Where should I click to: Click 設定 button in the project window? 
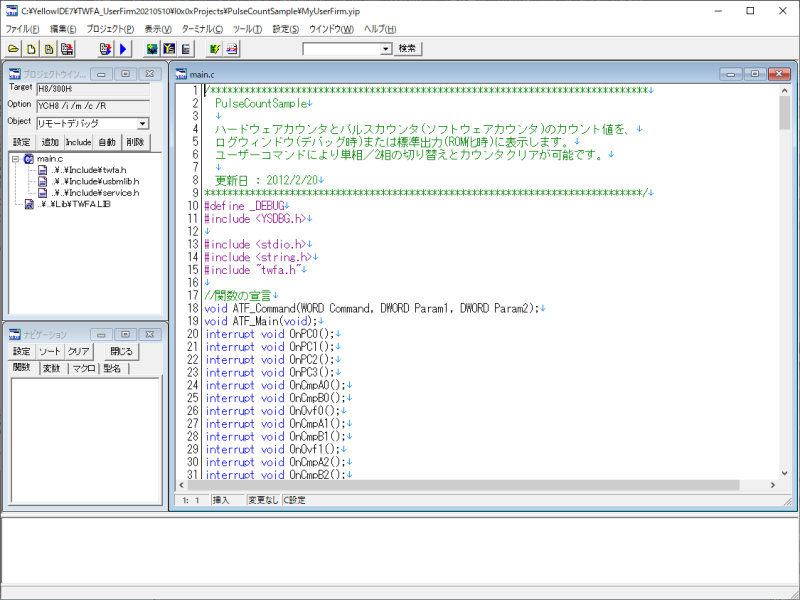click(x=21, y=142)
